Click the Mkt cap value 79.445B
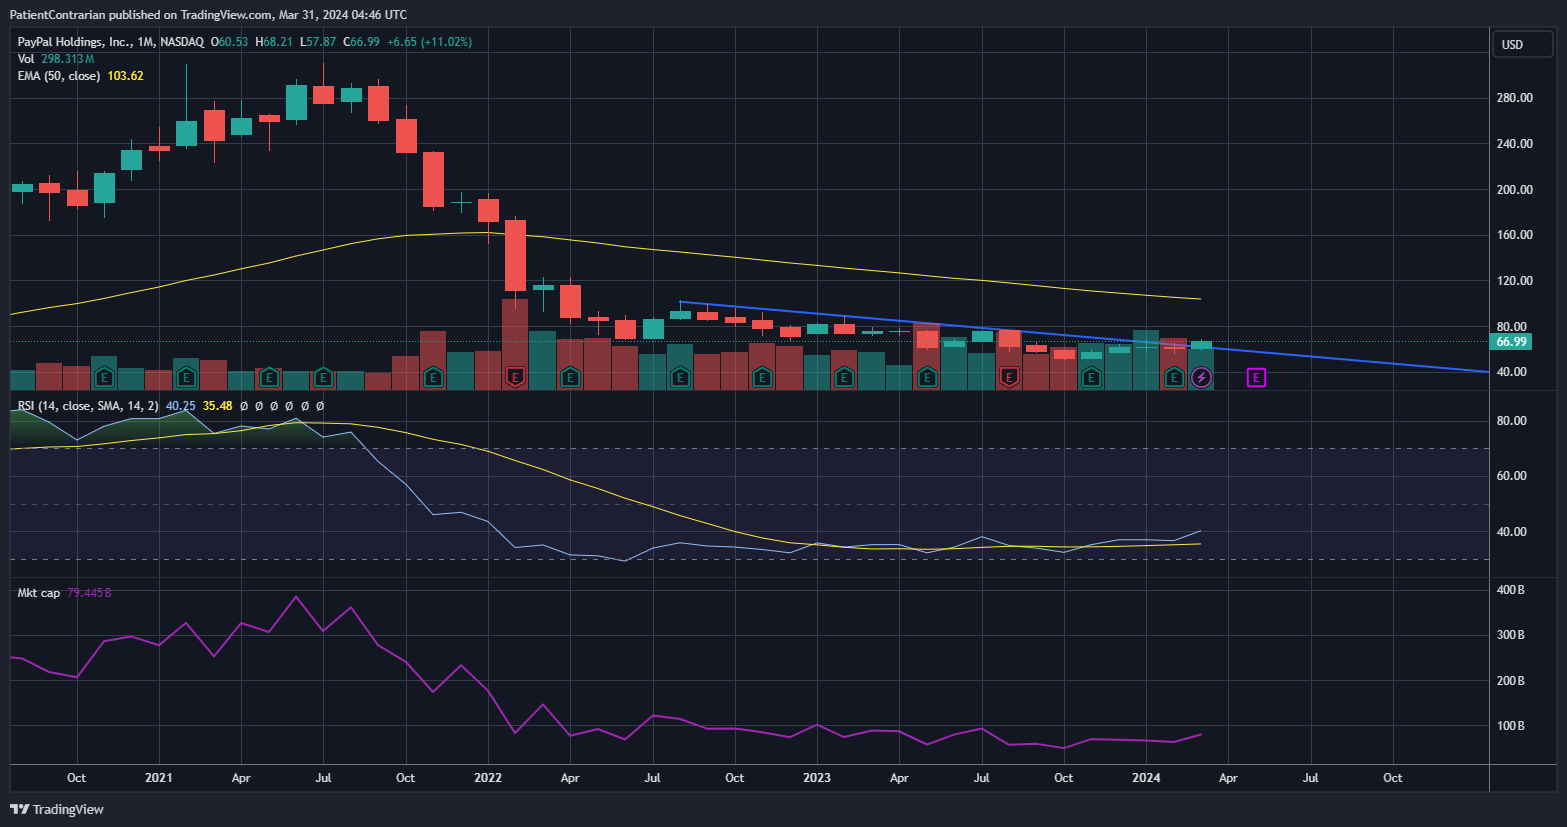 89,593
